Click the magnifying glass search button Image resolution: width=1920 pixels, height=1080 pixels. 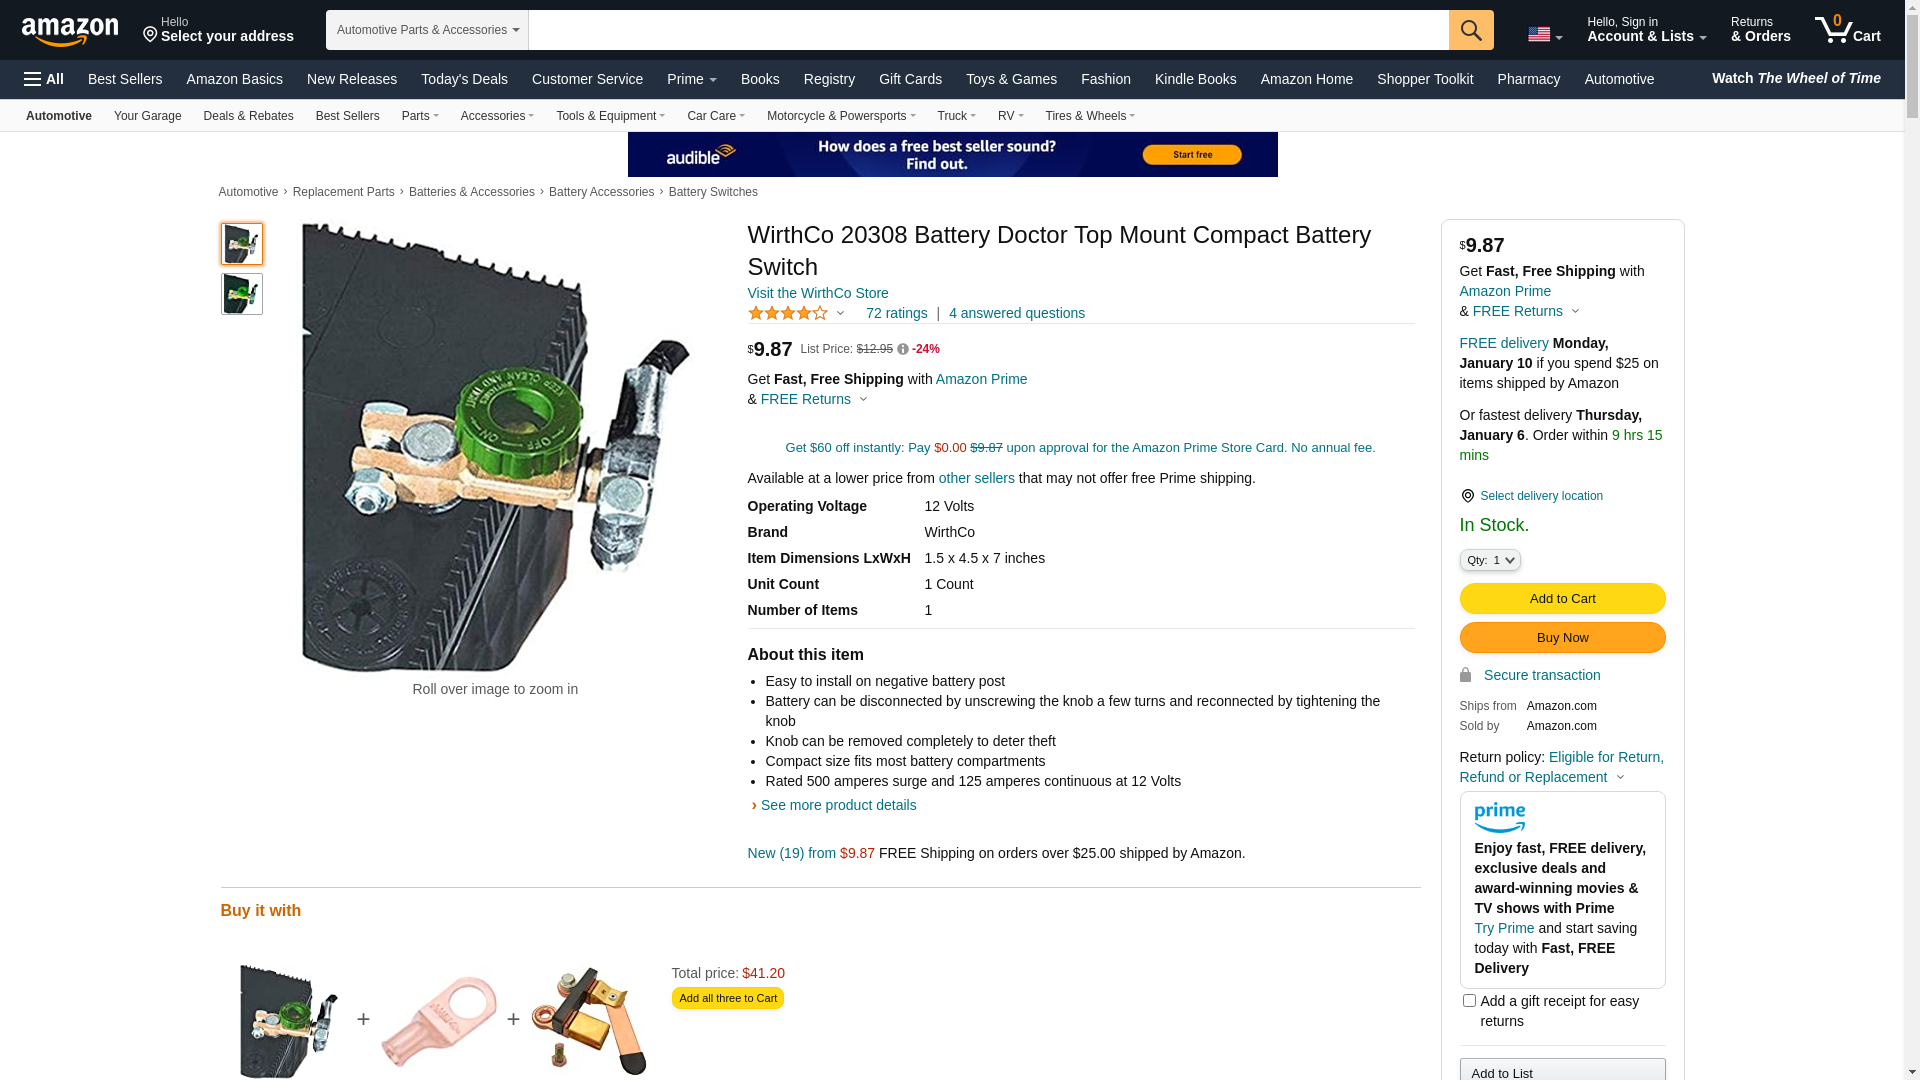click(x=1471, y=30)
